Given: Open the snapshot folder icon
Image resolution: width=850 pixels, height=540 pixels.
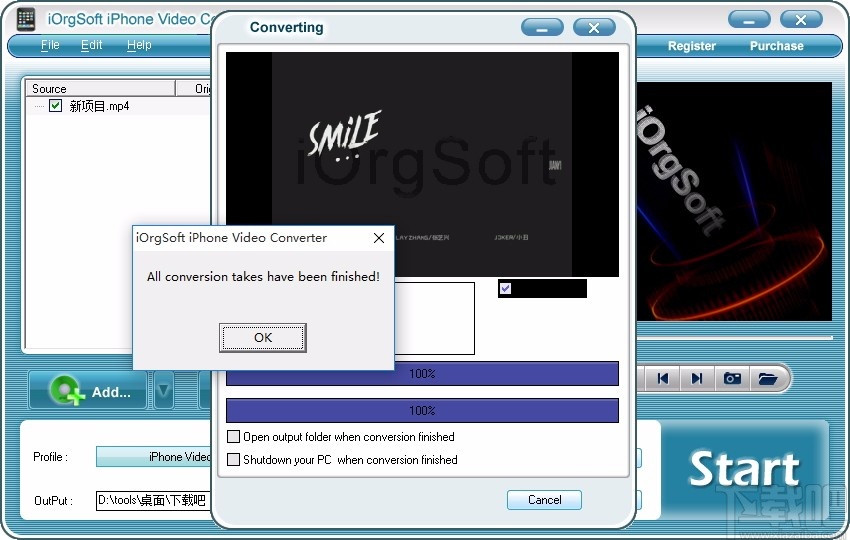Looking at the screenshot, I should [768, 378].
